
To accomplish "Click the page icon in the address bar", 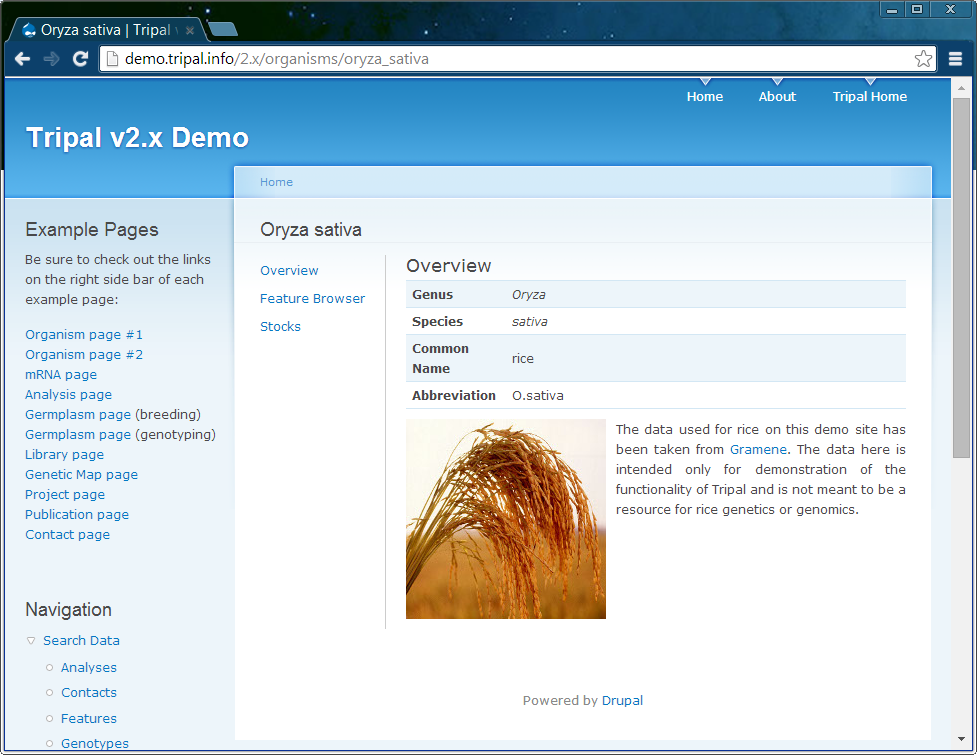I will (x=112, y=59).
